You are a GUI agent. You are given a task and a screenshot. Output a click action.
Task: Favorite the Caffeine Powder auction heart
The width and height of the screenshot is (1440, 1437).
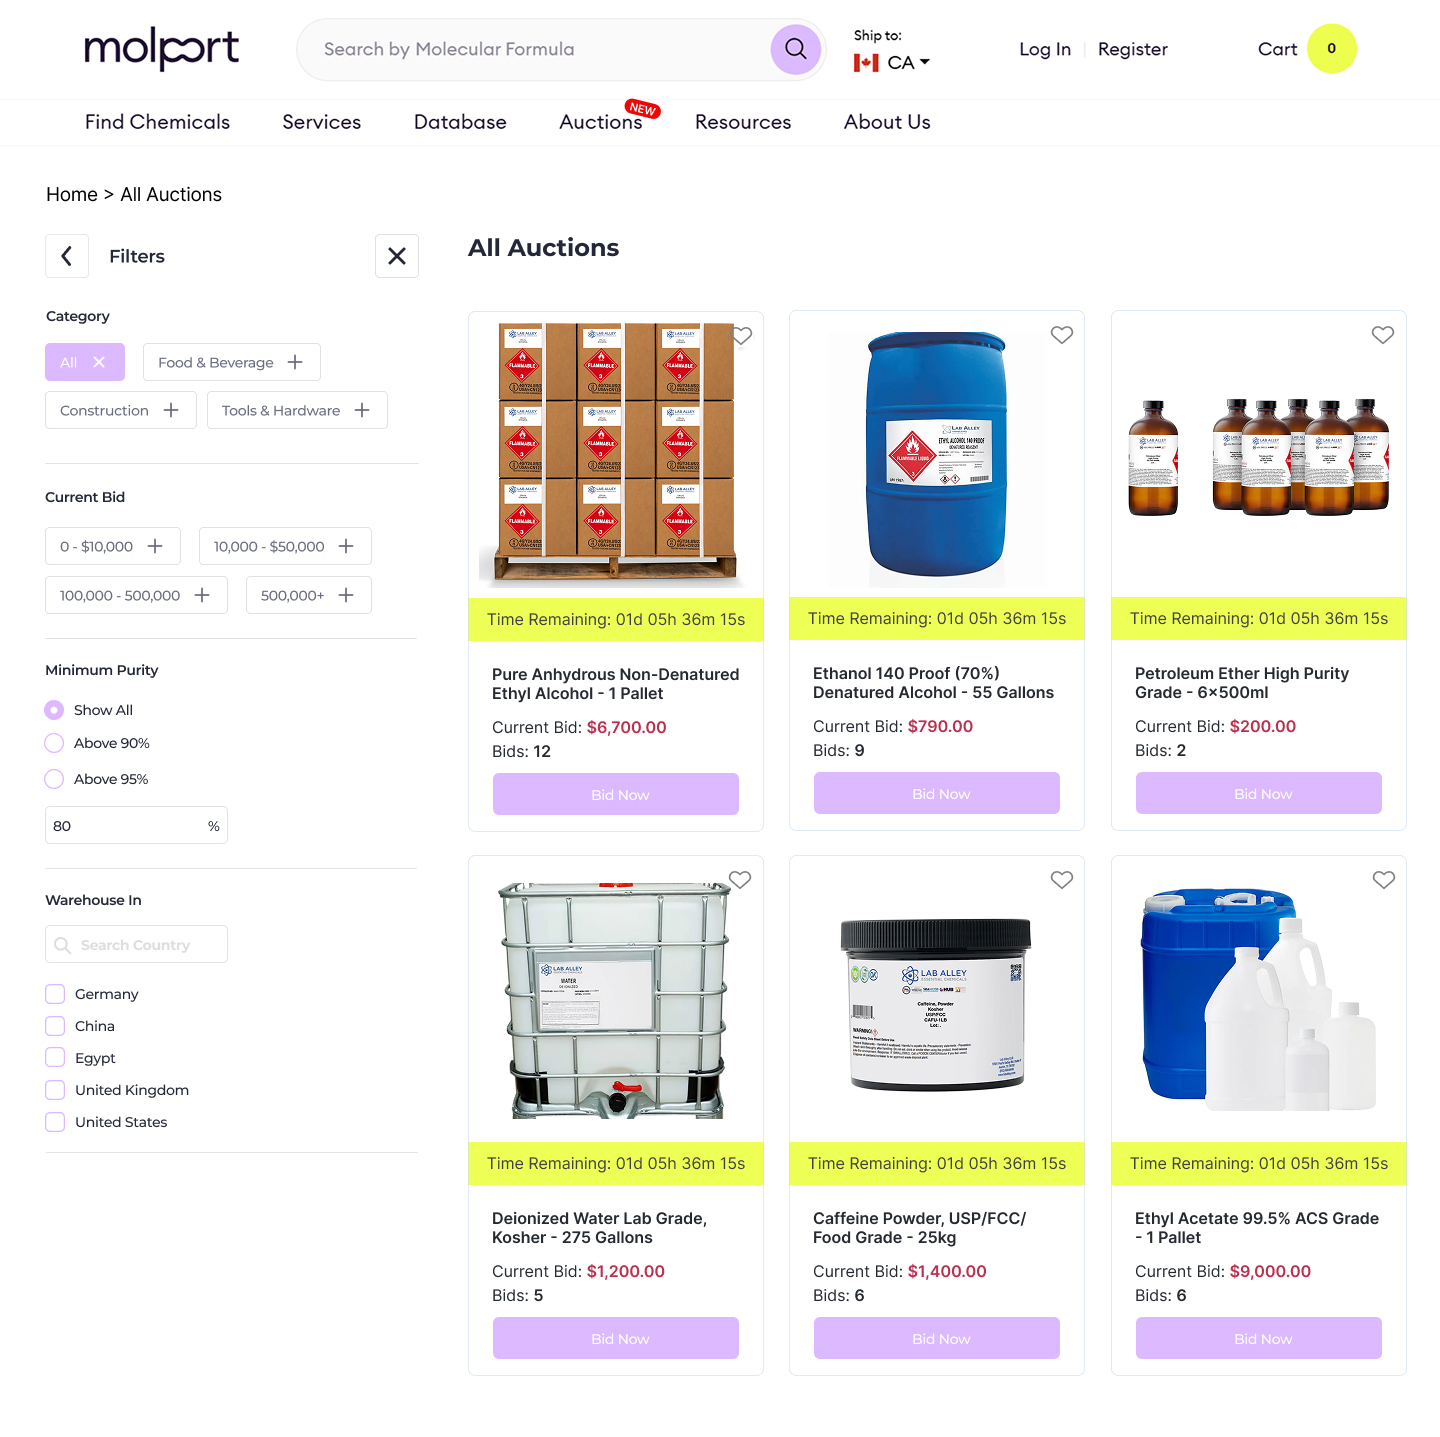(x=1062, y=880)
